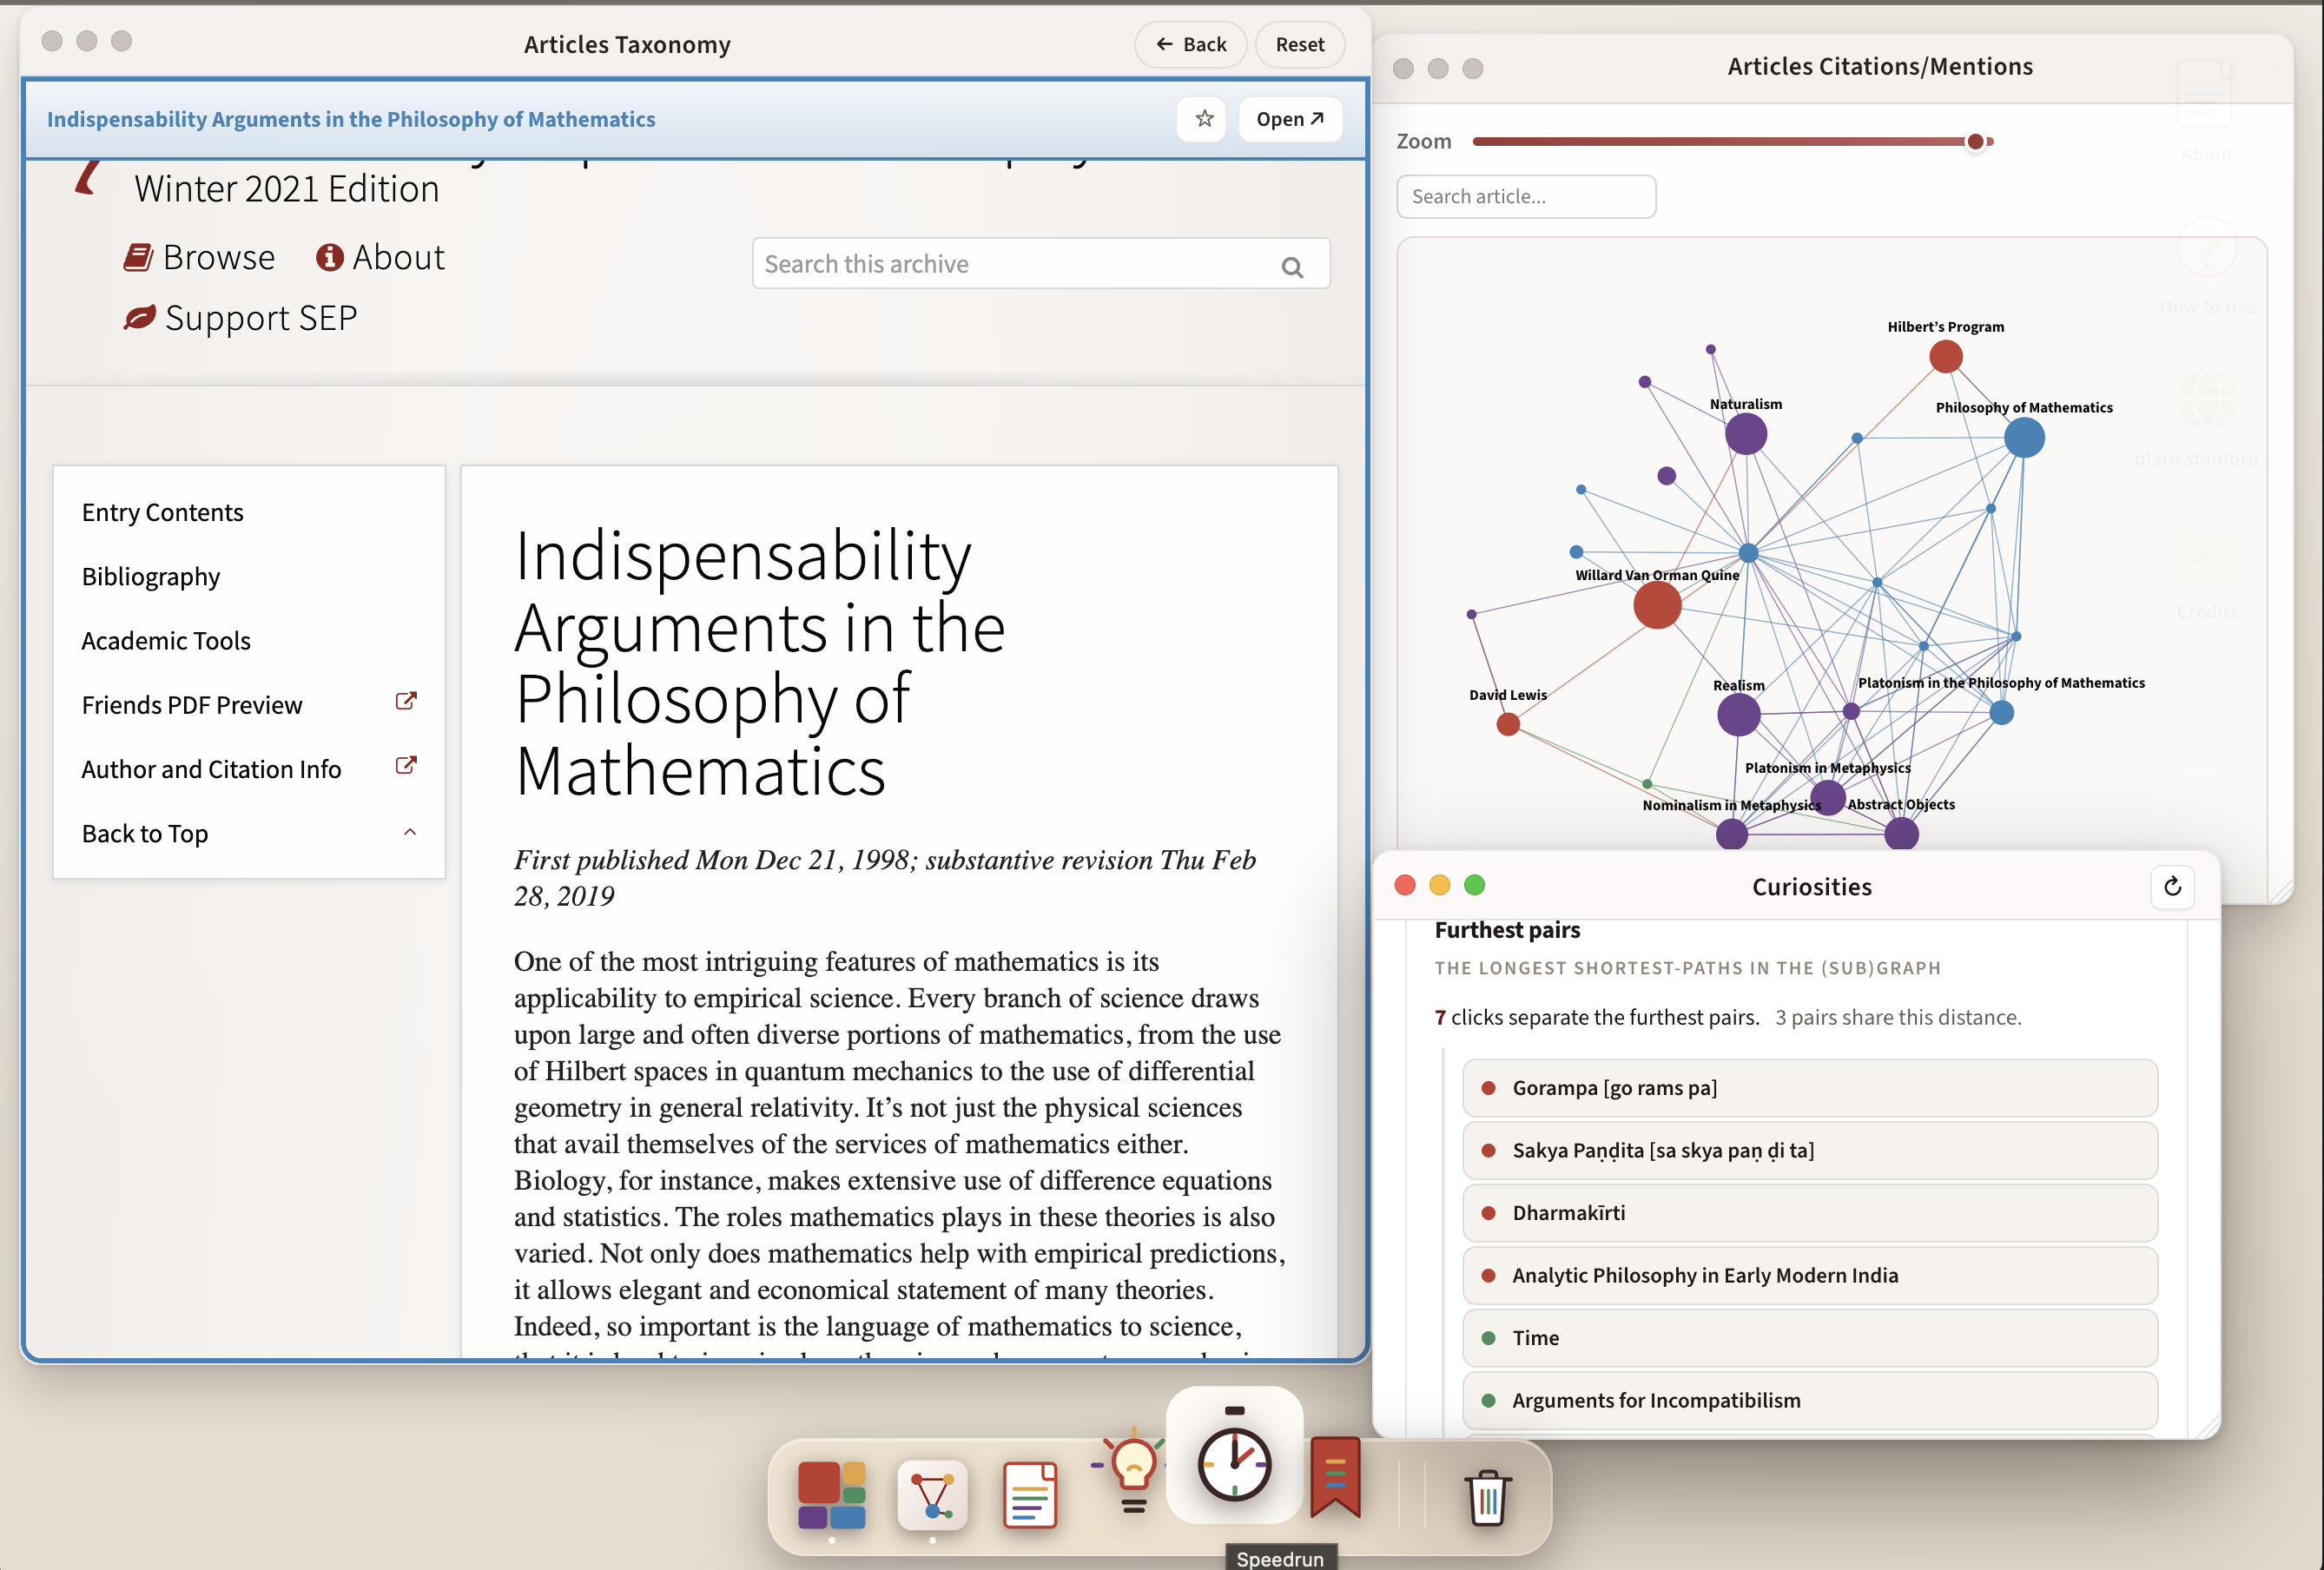
Task: Refresh the Curiosities window
Action: click(x=2172, y=886)
